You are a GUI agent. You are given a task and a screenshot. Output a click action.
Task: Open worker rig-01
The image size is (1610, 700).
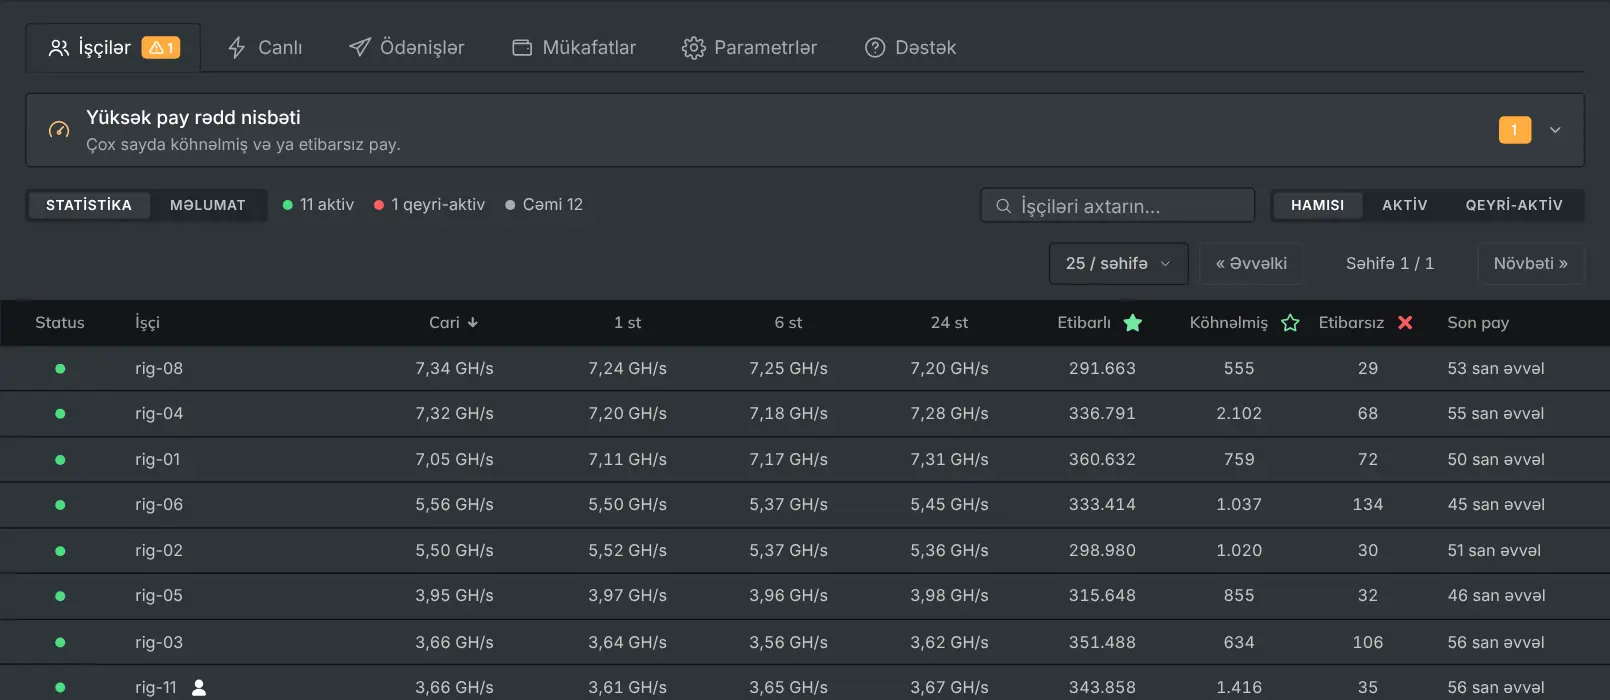(158, 460)
